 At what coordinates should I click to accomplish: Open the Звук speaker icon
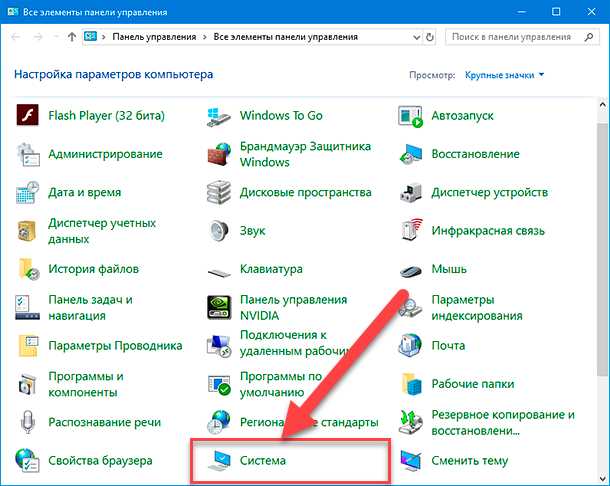point(219,231)
